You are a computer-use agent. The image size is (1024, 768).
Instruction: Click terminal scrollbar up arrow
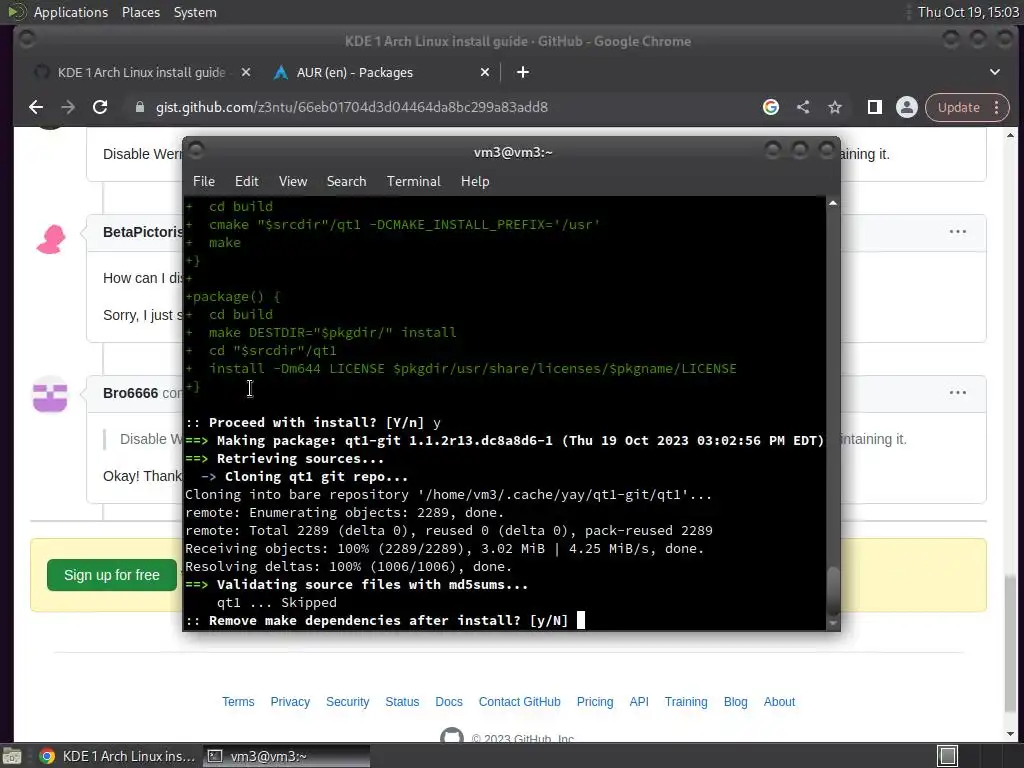833,204
